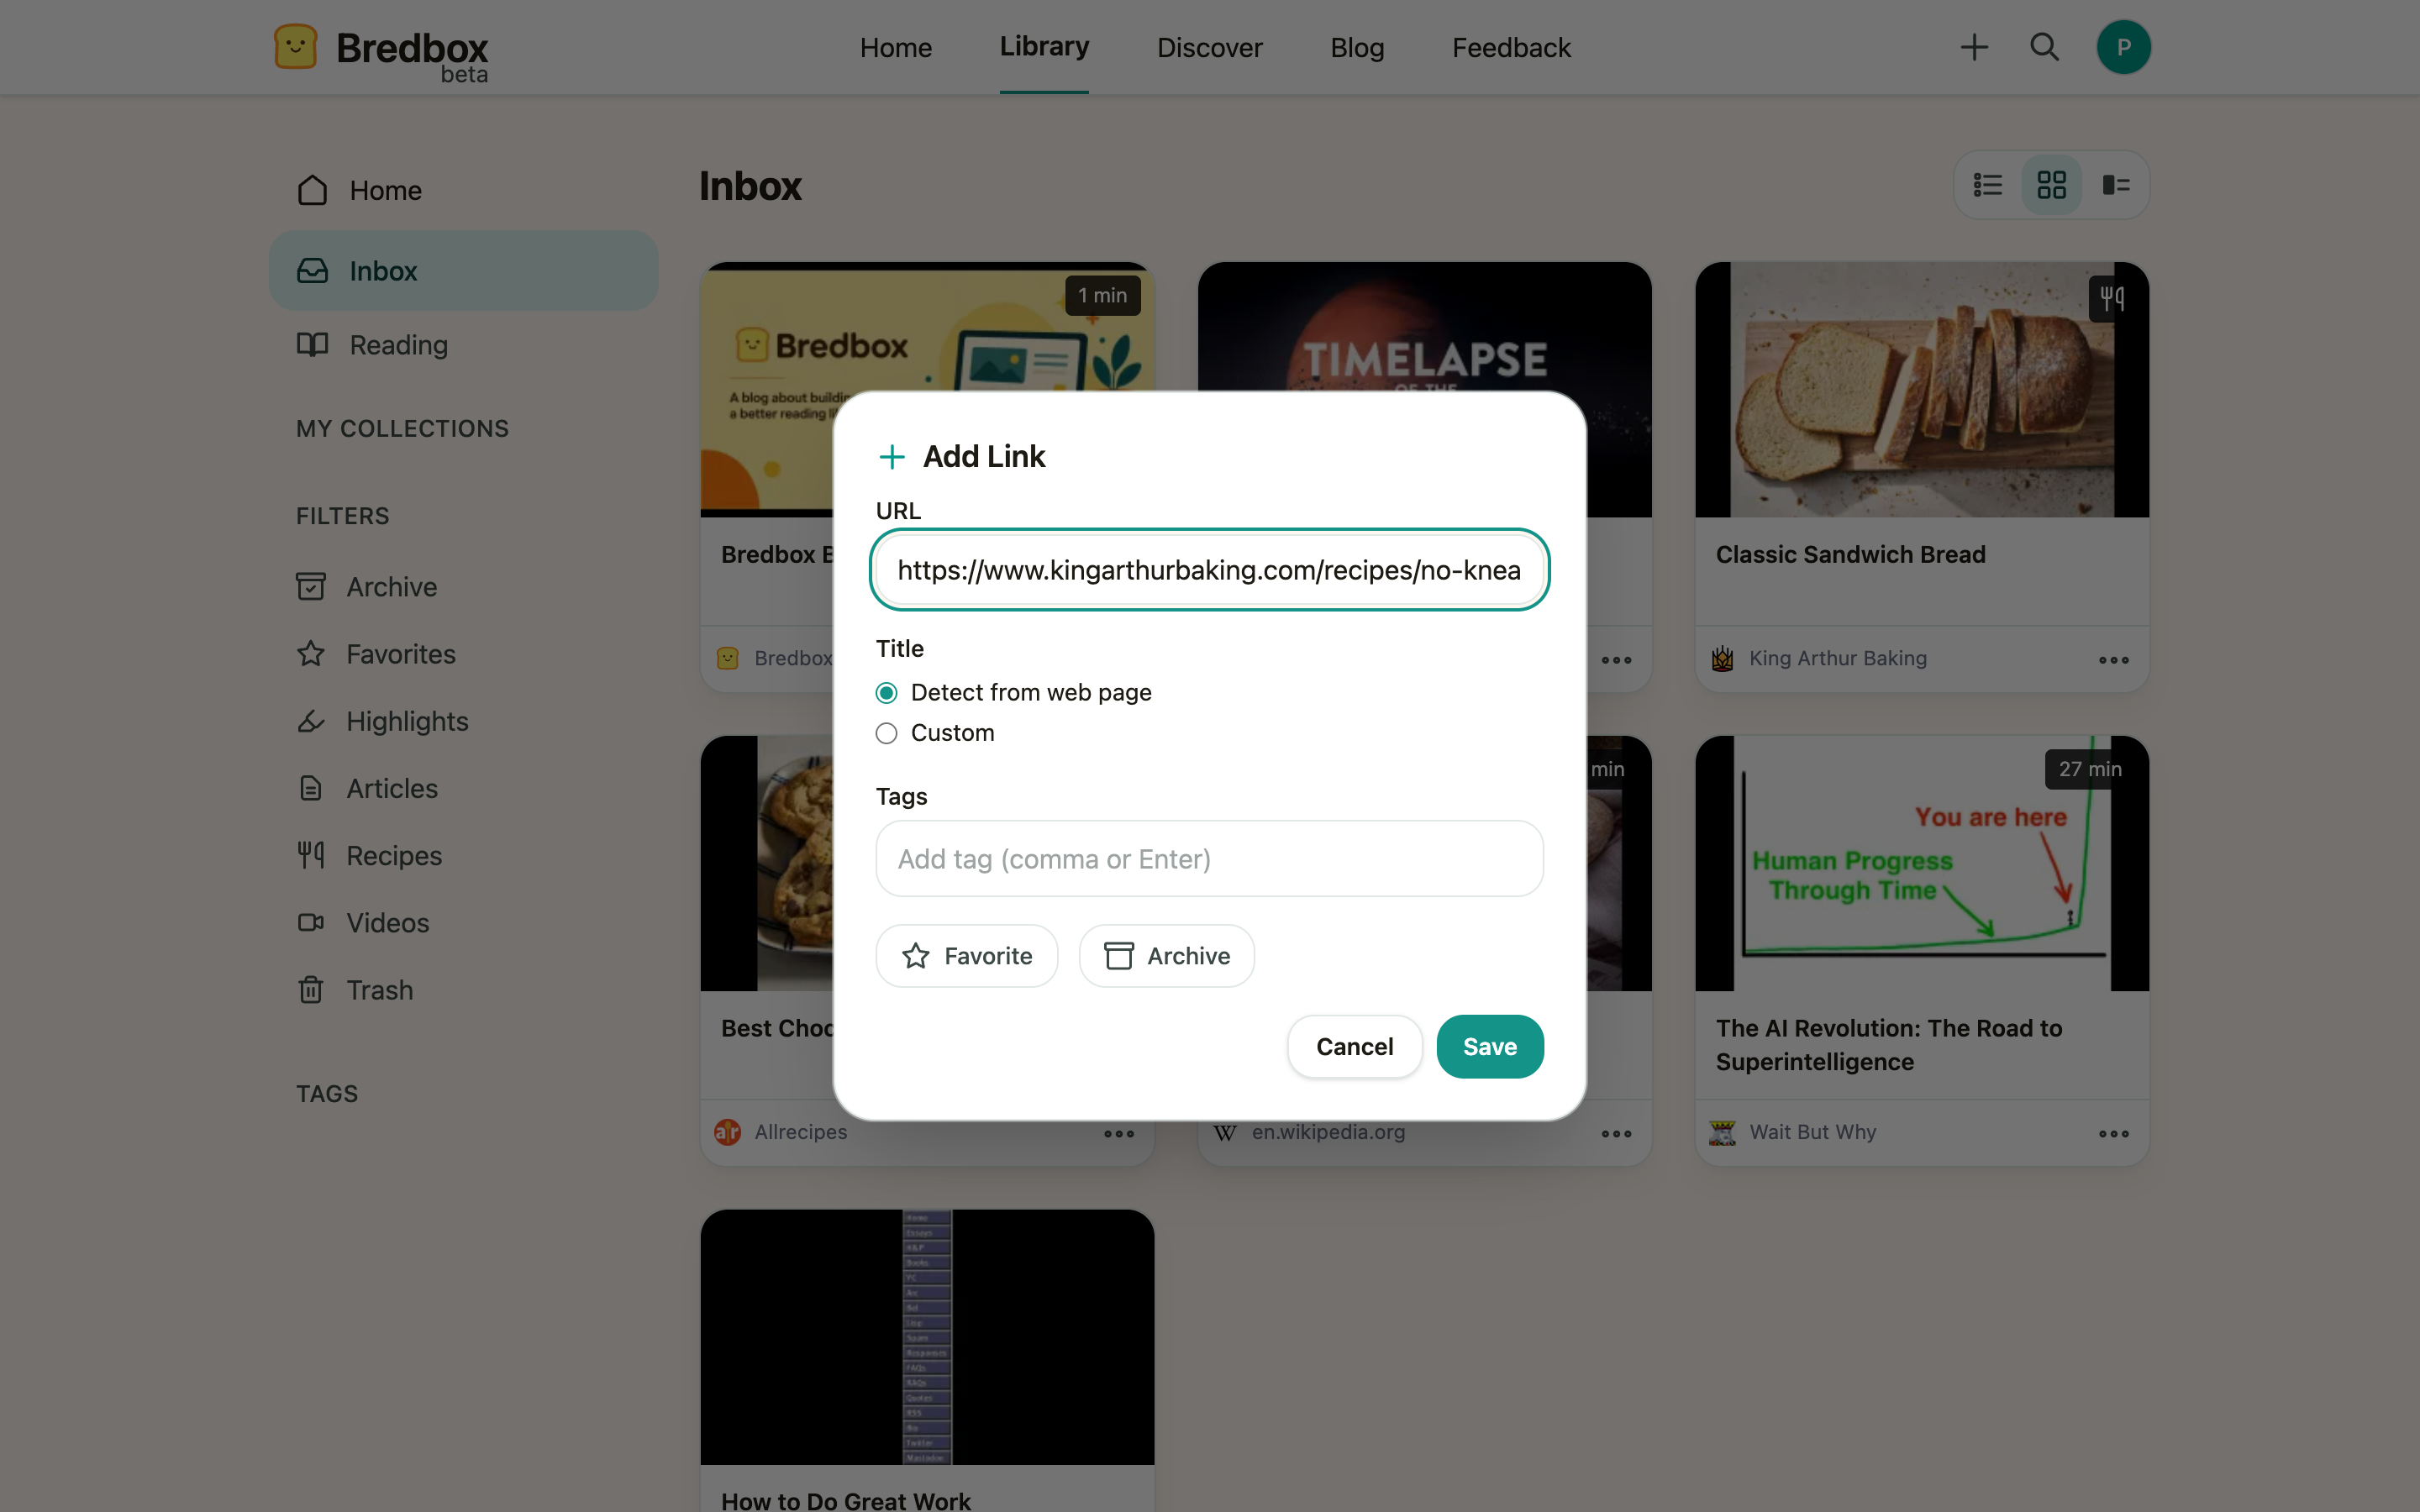This screenshot has height=1512, width=2420.
Task: Toggle Archive in Add Link dialog
Action: tap(1166, 956)
